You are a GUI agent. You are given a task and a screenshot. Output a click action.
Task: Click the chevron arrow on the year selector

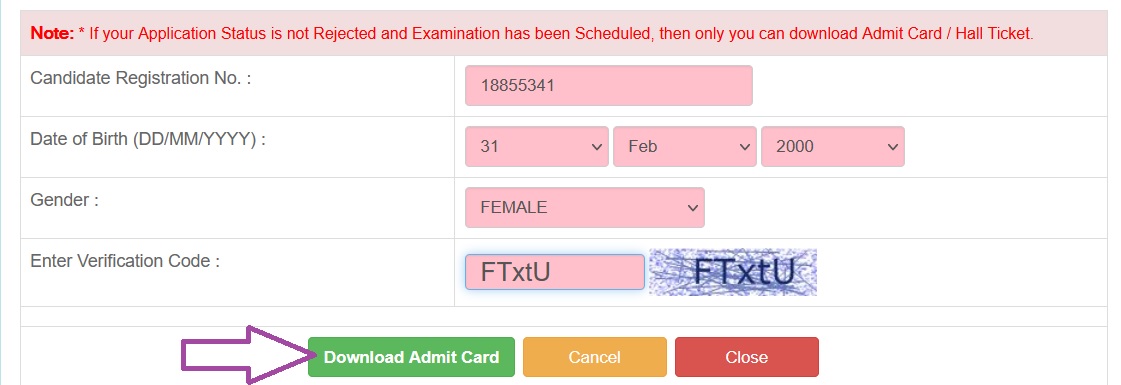892,146
